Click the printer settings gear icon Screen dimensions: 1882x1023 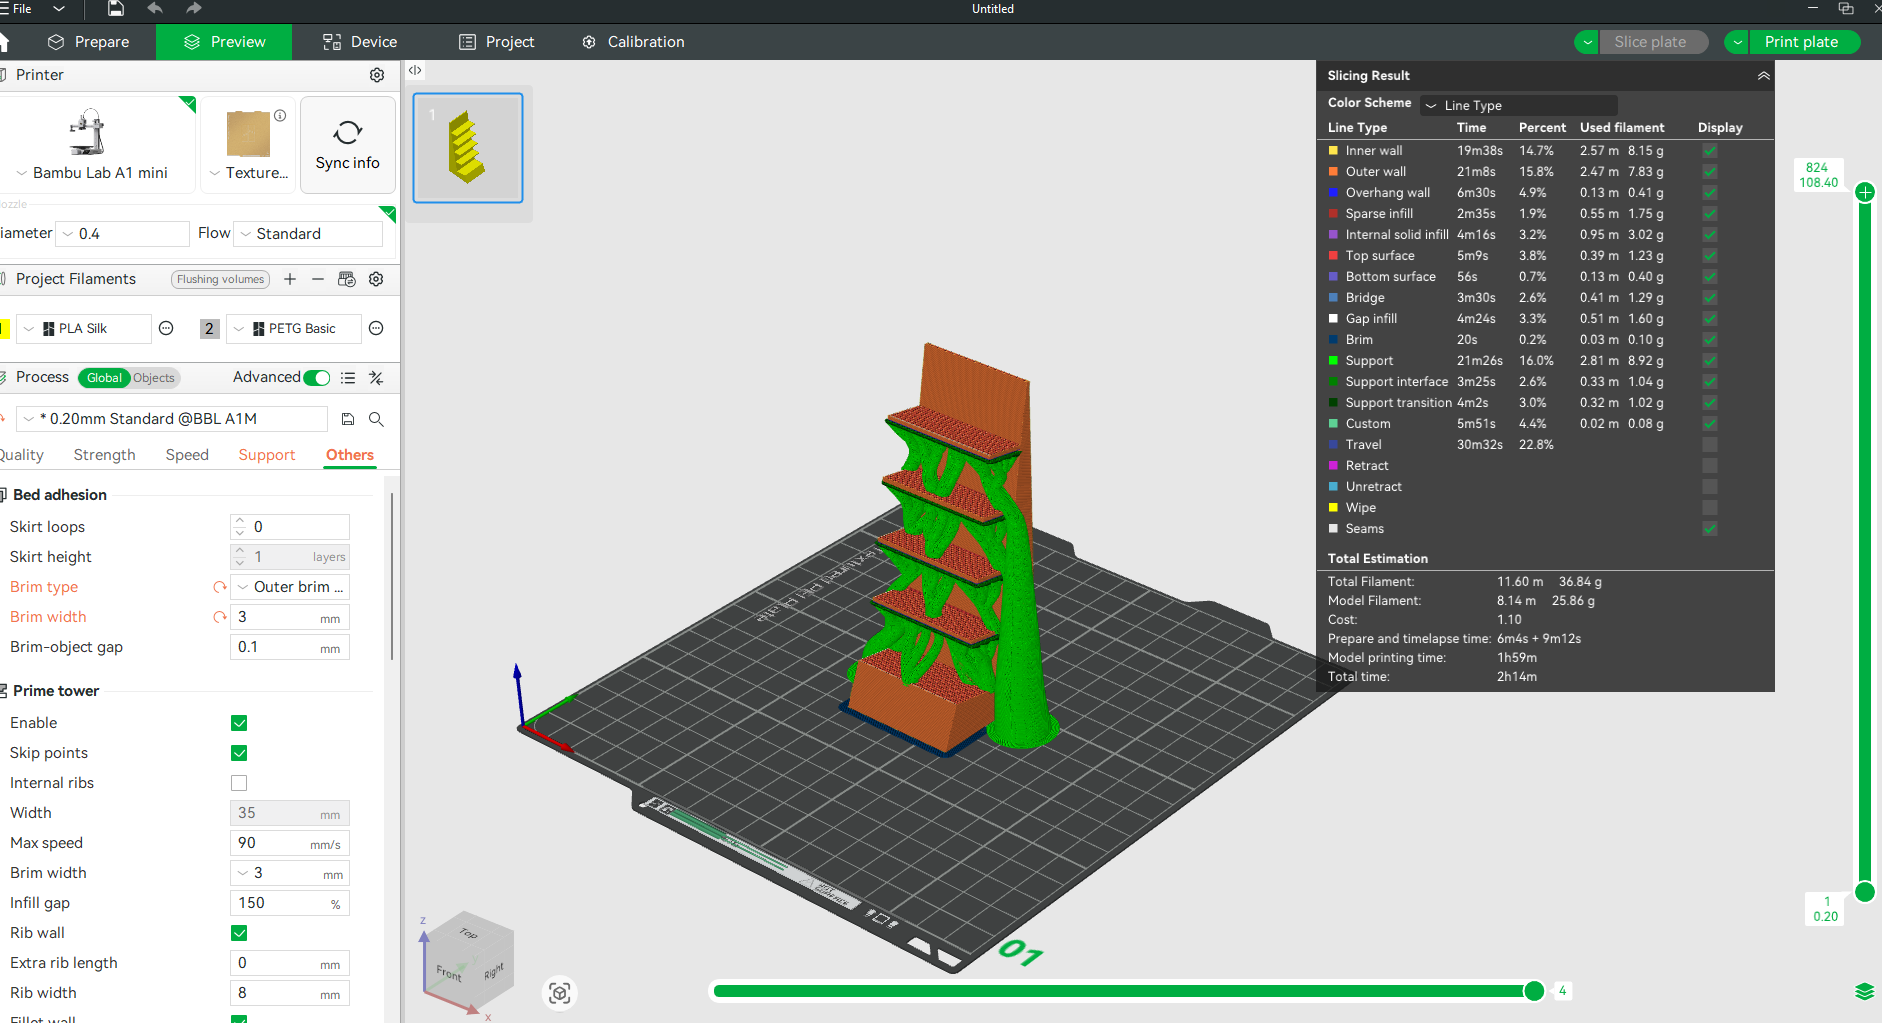(377, 75)
